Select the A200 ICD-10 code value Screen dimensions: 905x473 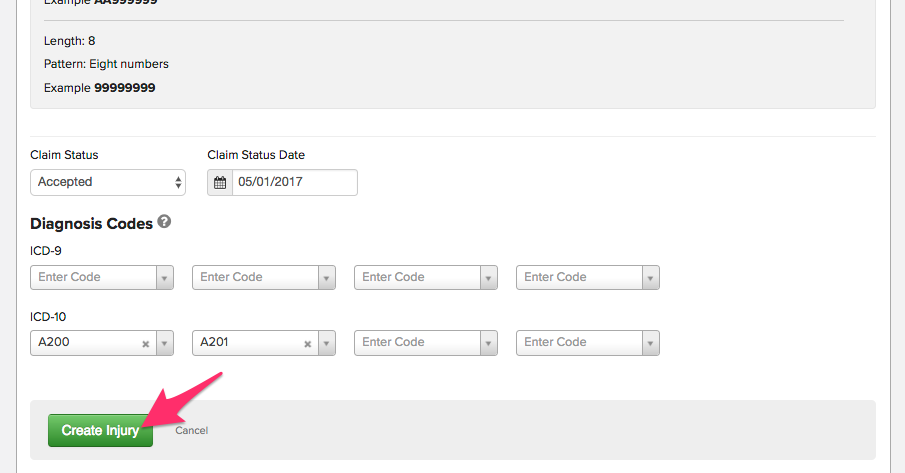point(54,342)
